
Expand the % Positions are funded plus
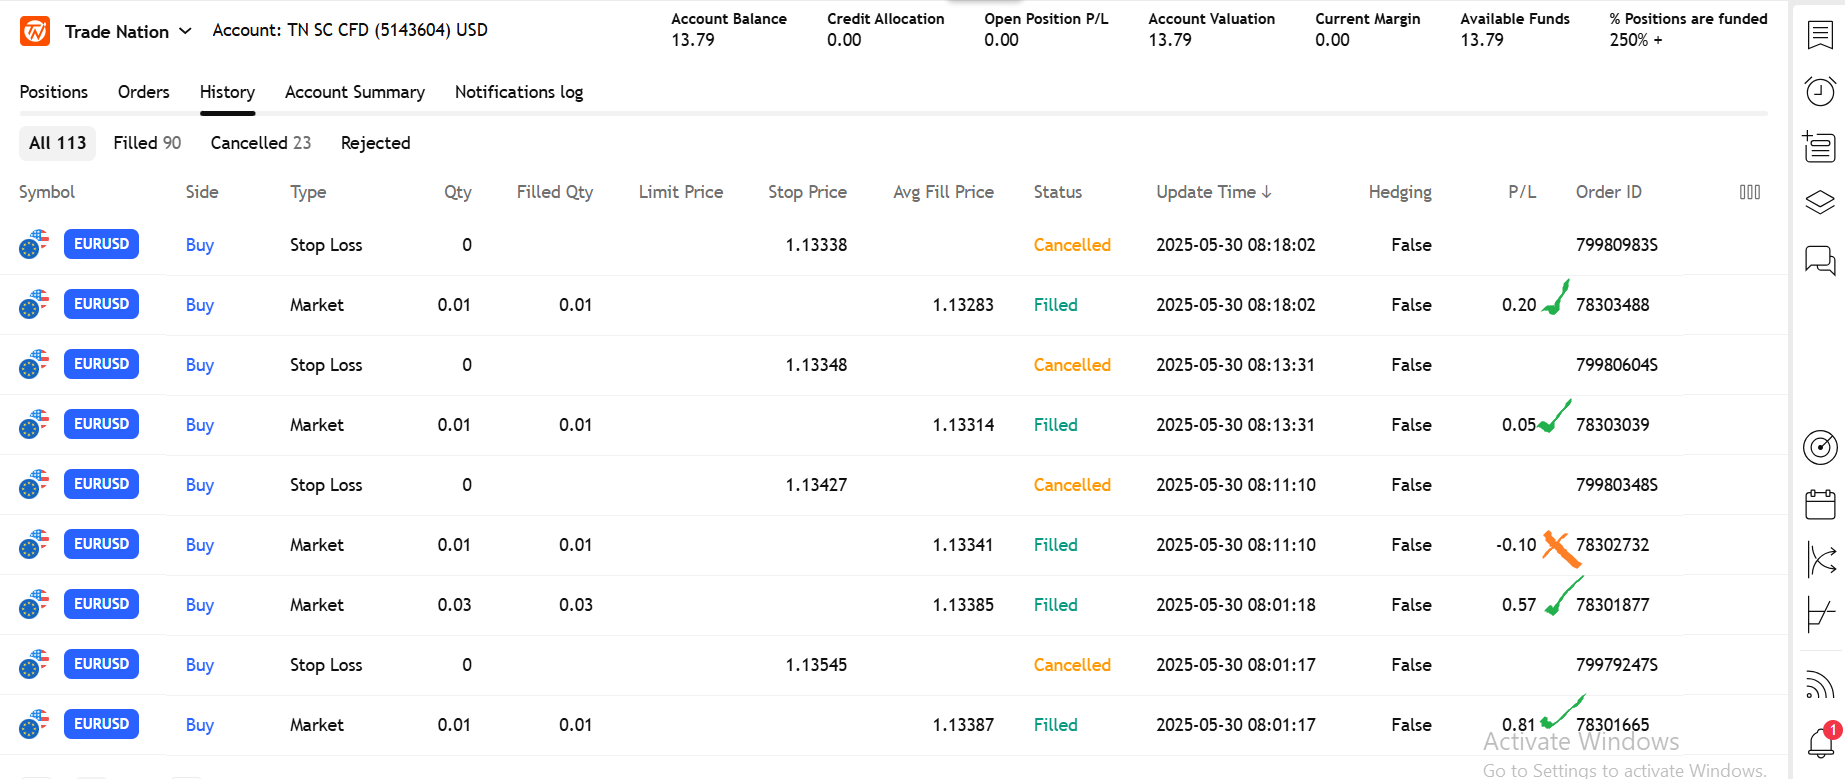point(1658,40)
